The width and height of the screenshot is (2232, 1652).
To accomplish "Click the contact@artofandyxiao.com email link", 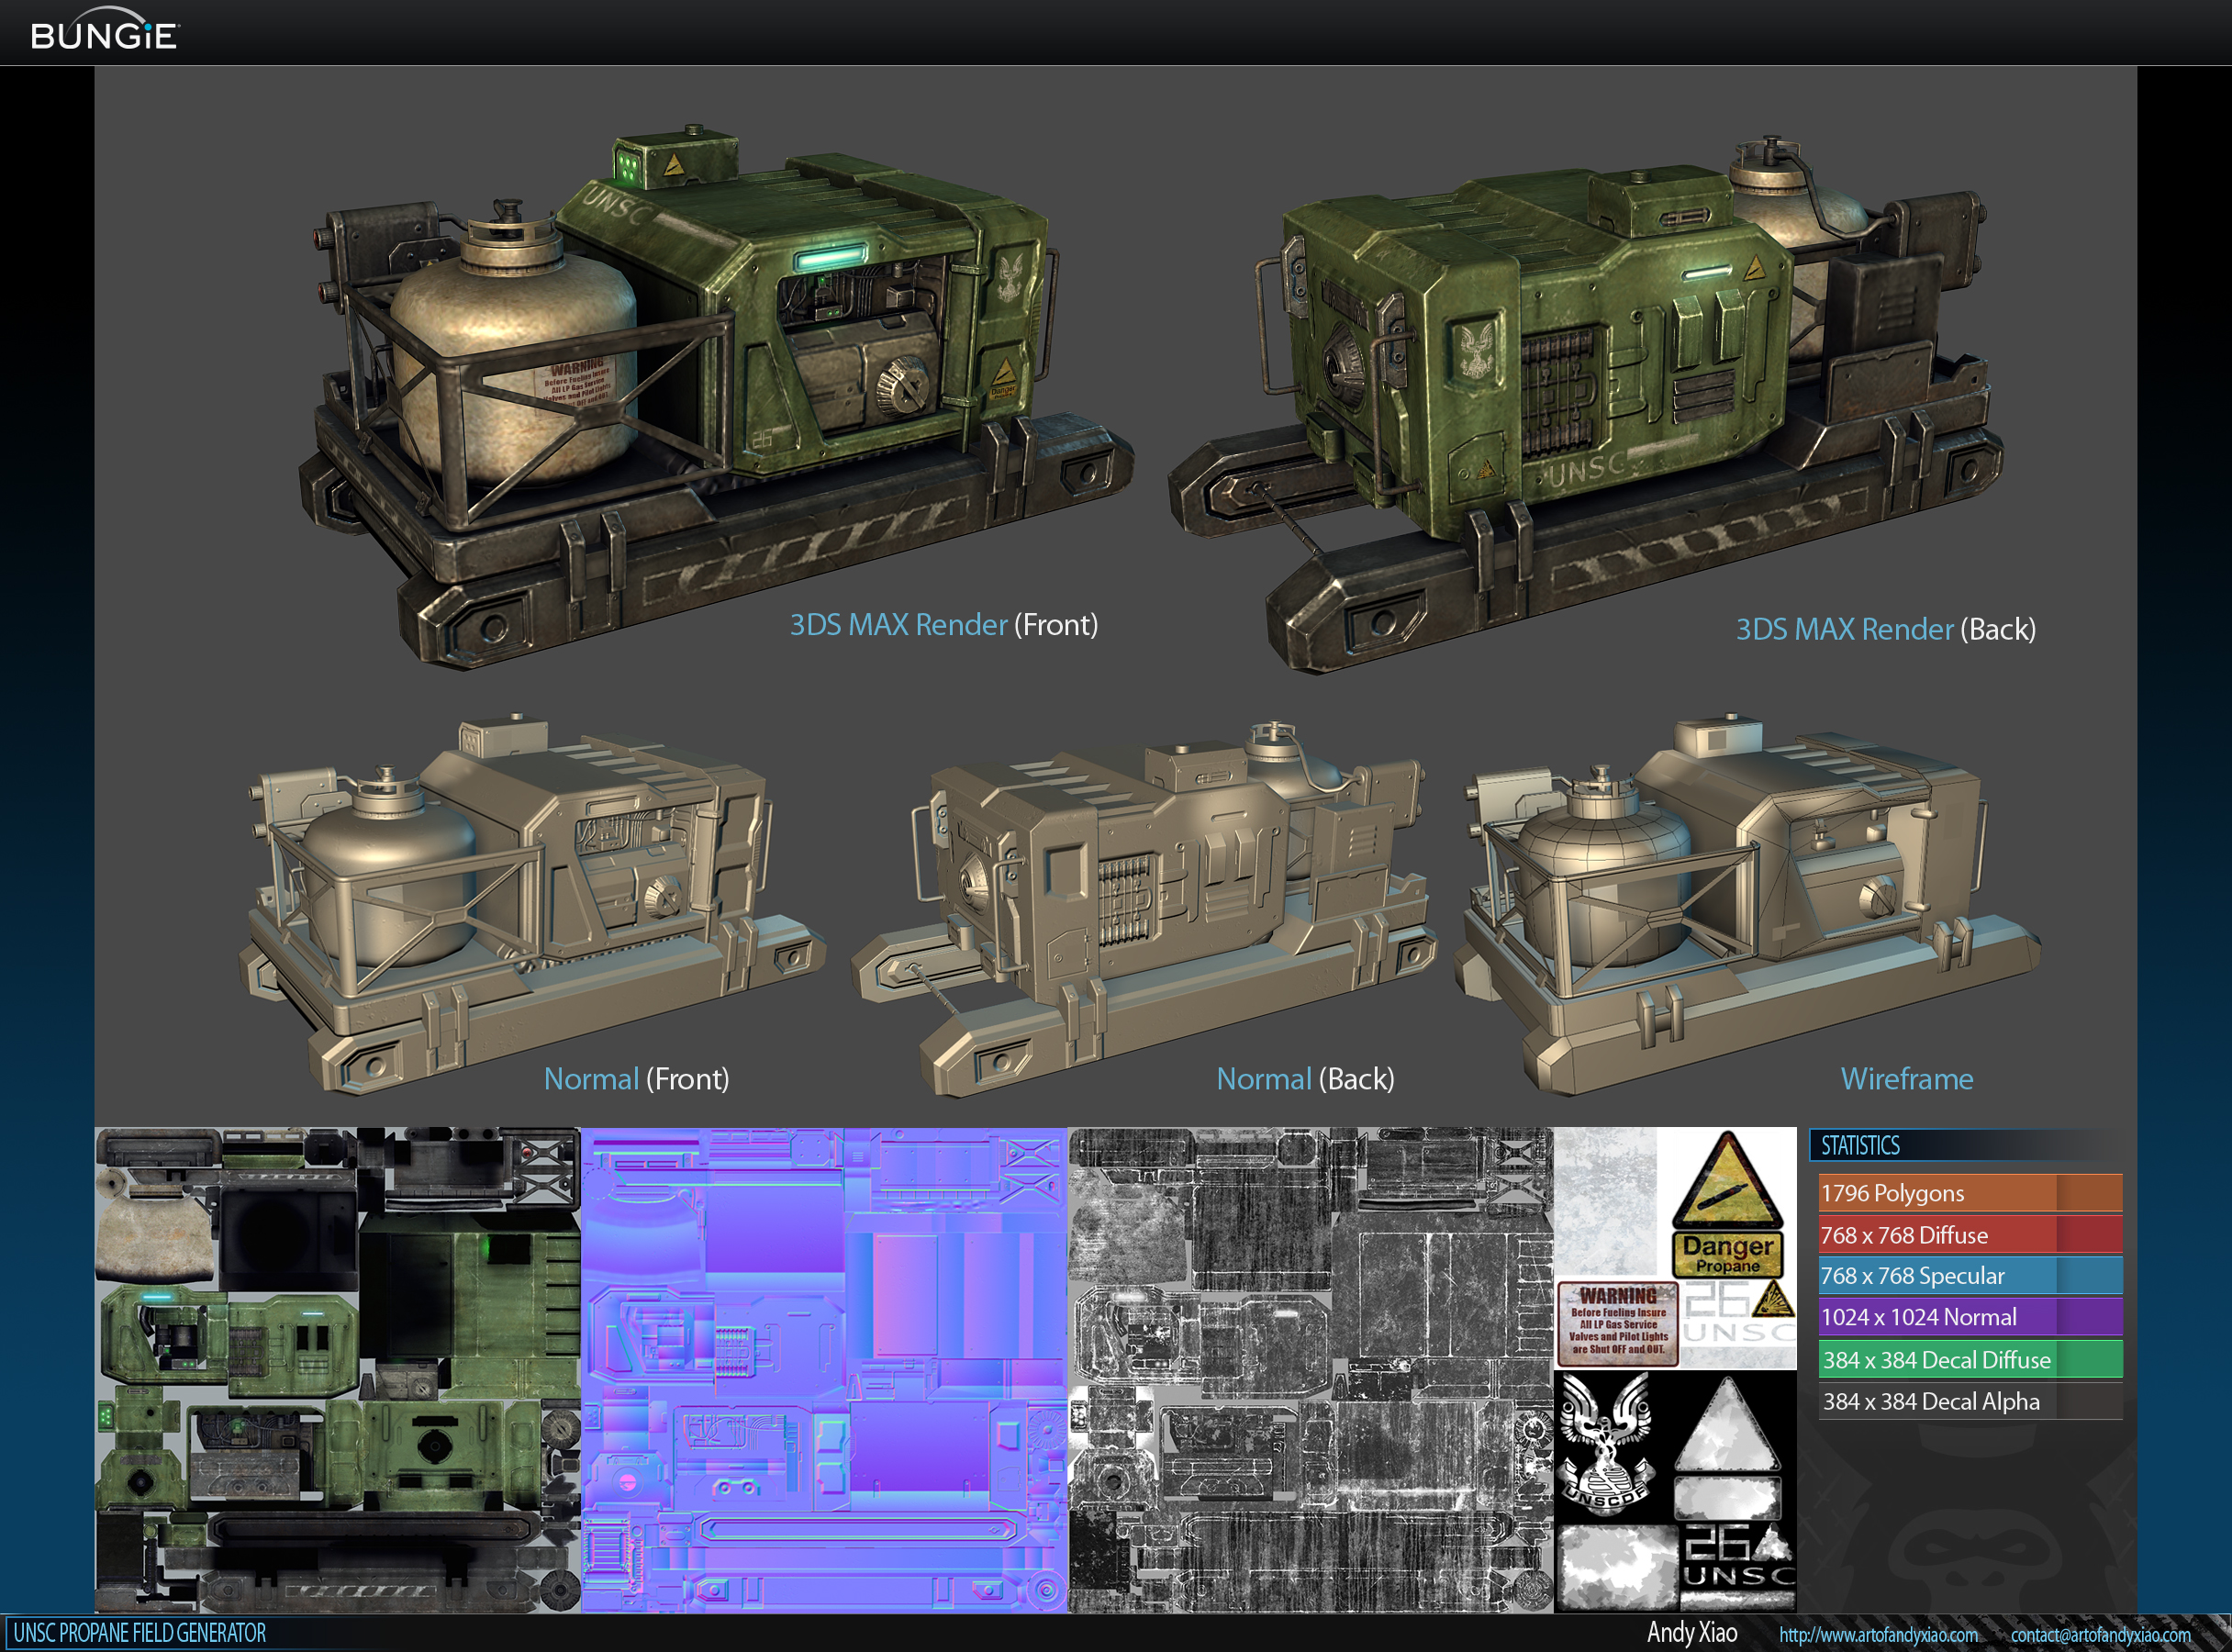I will [x=2100, y=1634].
